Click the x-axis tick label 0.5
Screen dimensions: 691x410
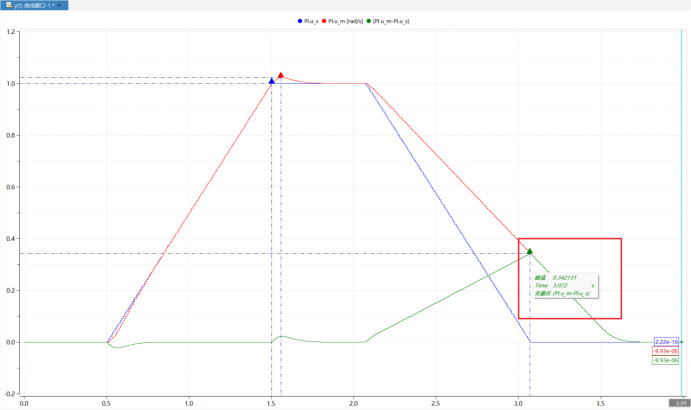[106, 403]
